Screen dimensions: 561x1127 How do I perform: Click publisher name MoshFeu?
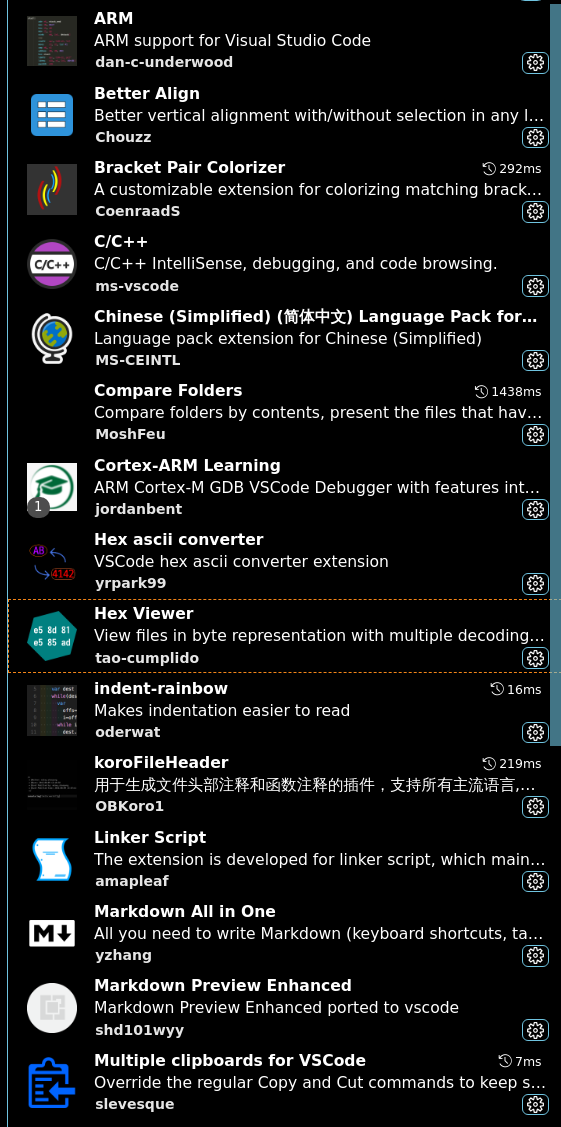130,434
